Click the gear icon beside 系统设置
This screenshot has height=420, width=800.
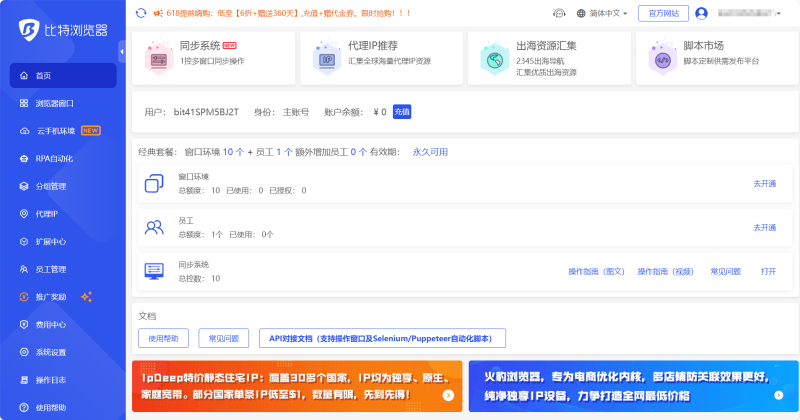[24, 352]
